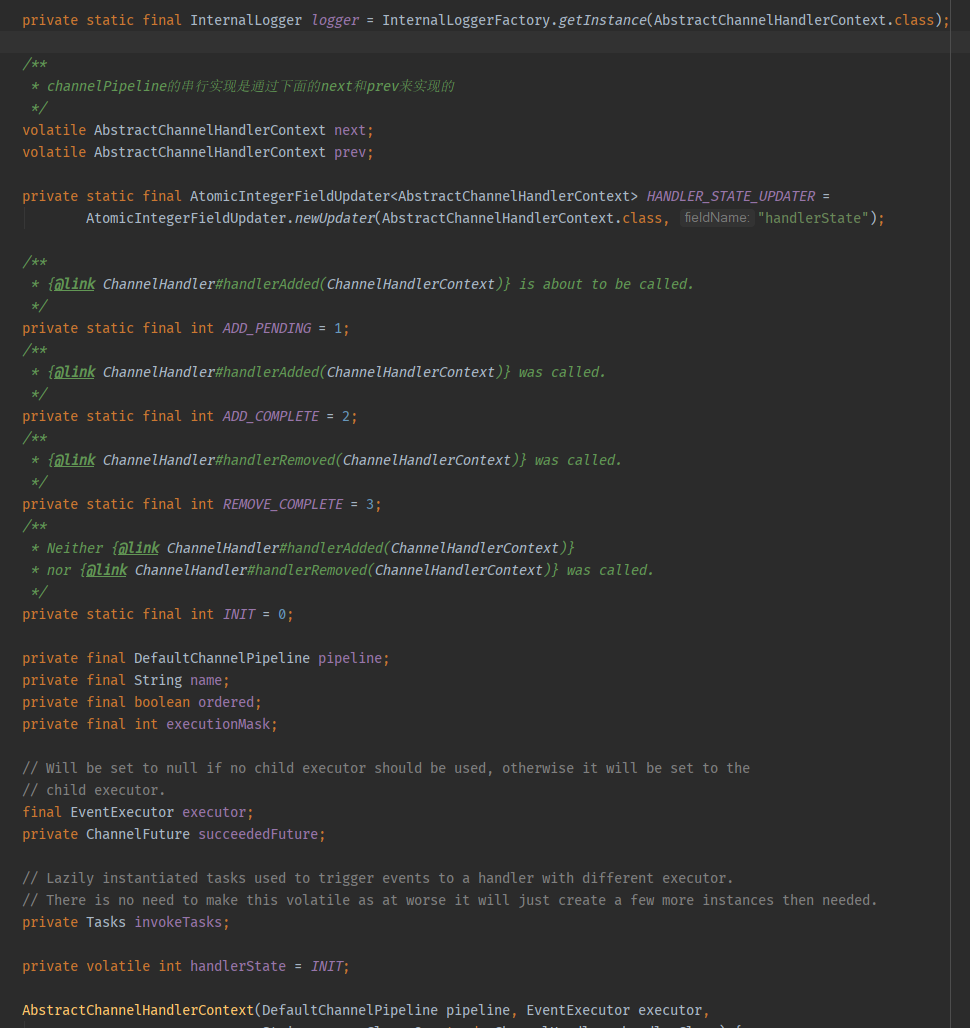Viewport: 970px width, 1028px height.
Task: Click the executionMask field
Action: point(218,724)
